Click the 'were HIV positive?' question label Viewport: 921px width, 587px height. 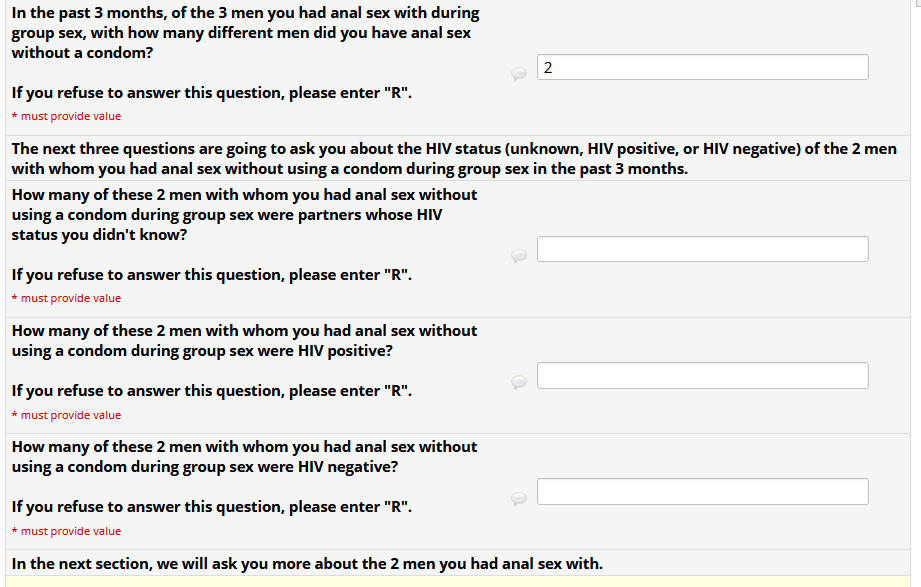tap(244, 340)
